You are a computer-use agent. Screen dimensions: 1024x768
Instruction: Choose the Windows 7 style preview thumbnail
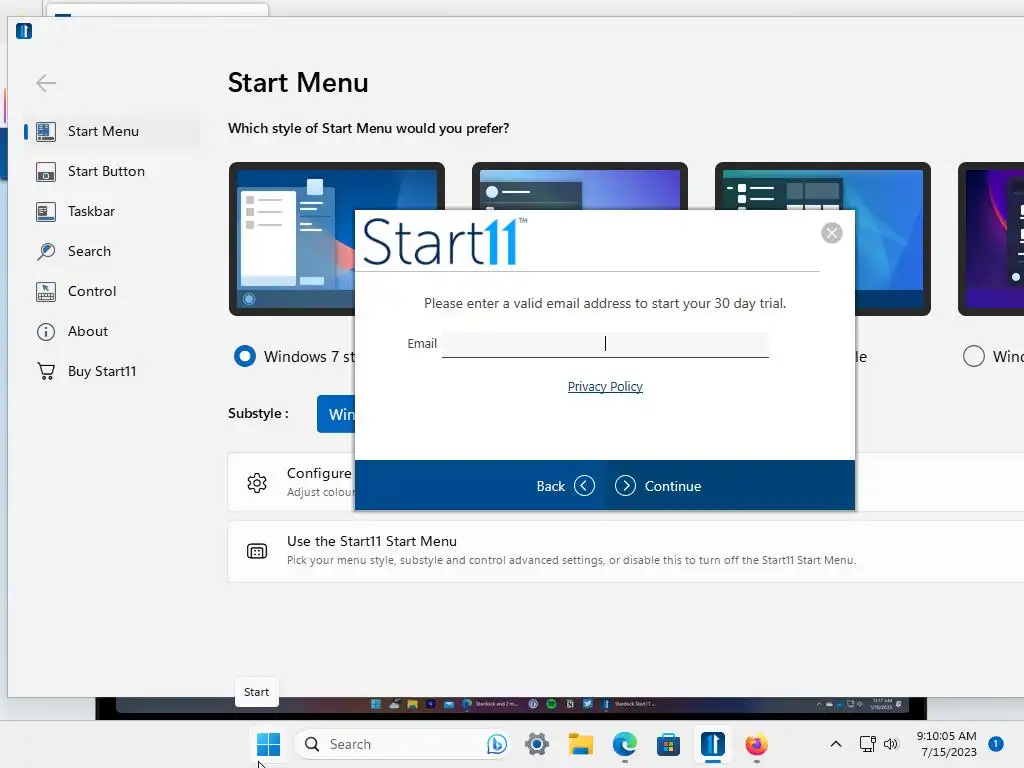pos(292,238)
